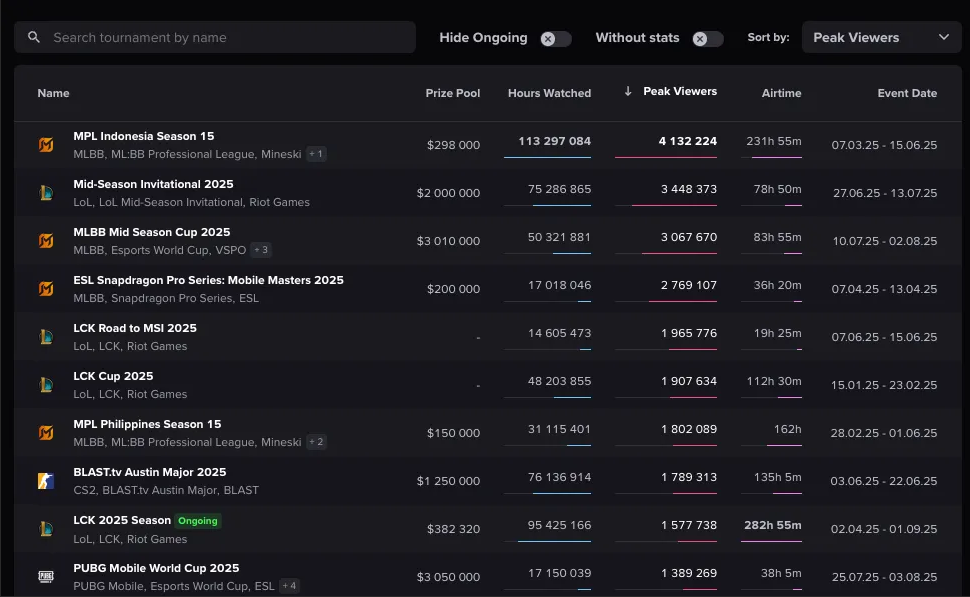
Task: Click the search tournament by name field
Action: (225, 38)
